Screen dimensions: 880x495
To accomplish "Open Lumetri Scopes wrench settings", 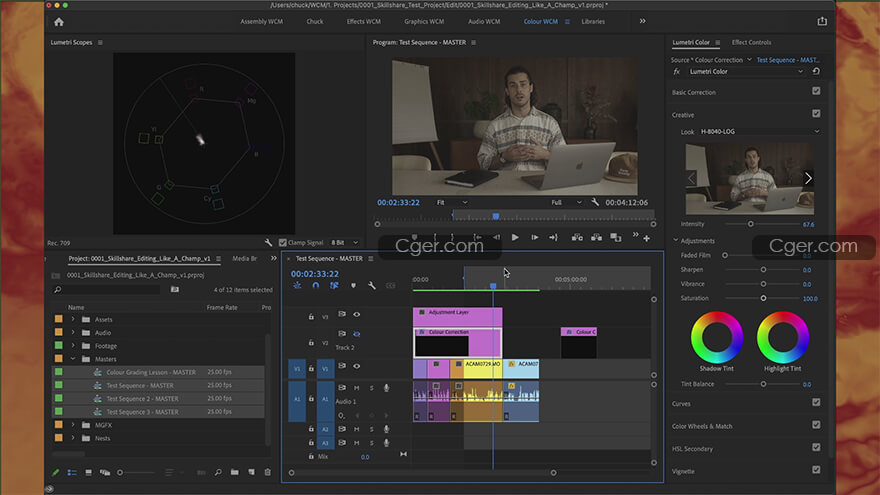I will (x=268, y=242).
